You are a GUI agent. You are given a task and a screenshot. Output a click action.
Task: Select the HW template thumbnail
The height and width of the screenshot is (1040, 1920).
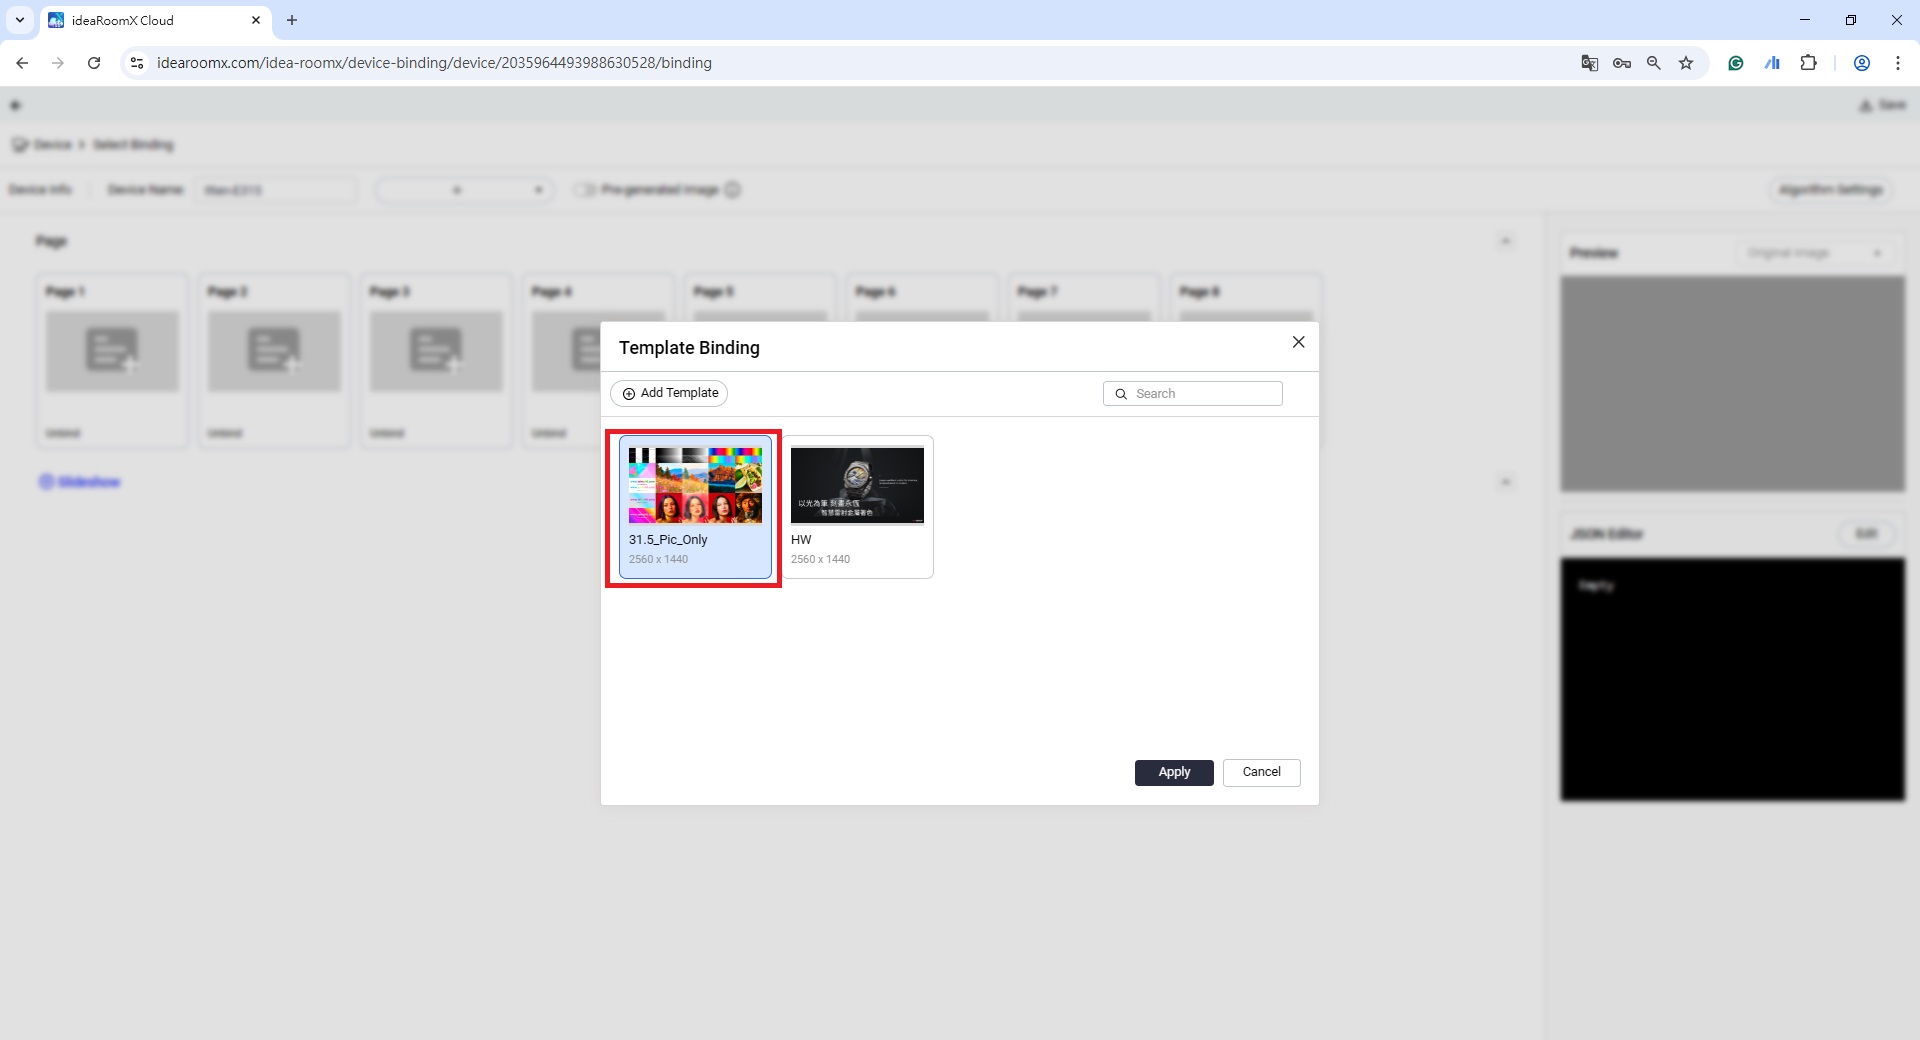tap(857, 485)
